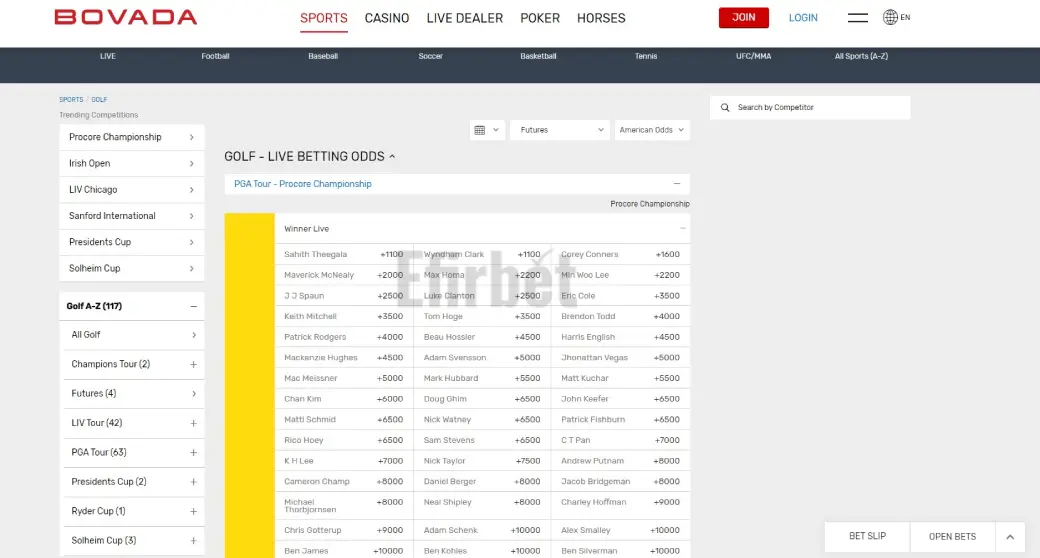Viewport: 1040px width, 558px height.
Task: Open the Sanford International competition
Action: pos(131,216)
